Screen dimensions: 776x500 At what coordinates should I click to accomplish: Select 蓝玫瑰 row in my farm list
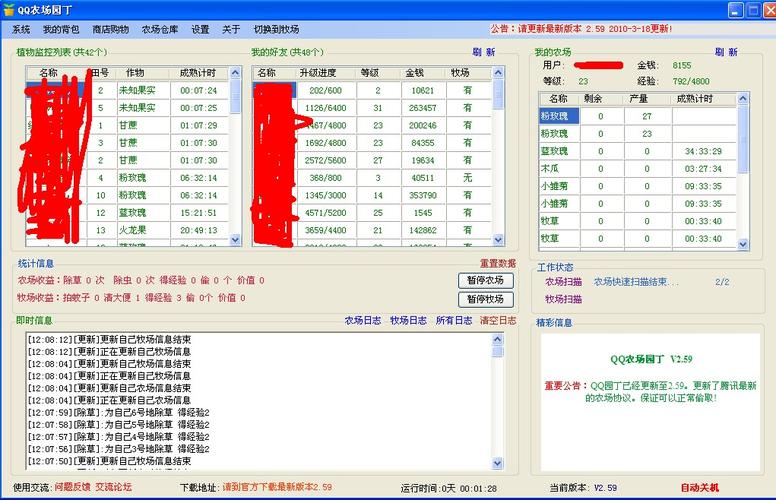point(637,151)
